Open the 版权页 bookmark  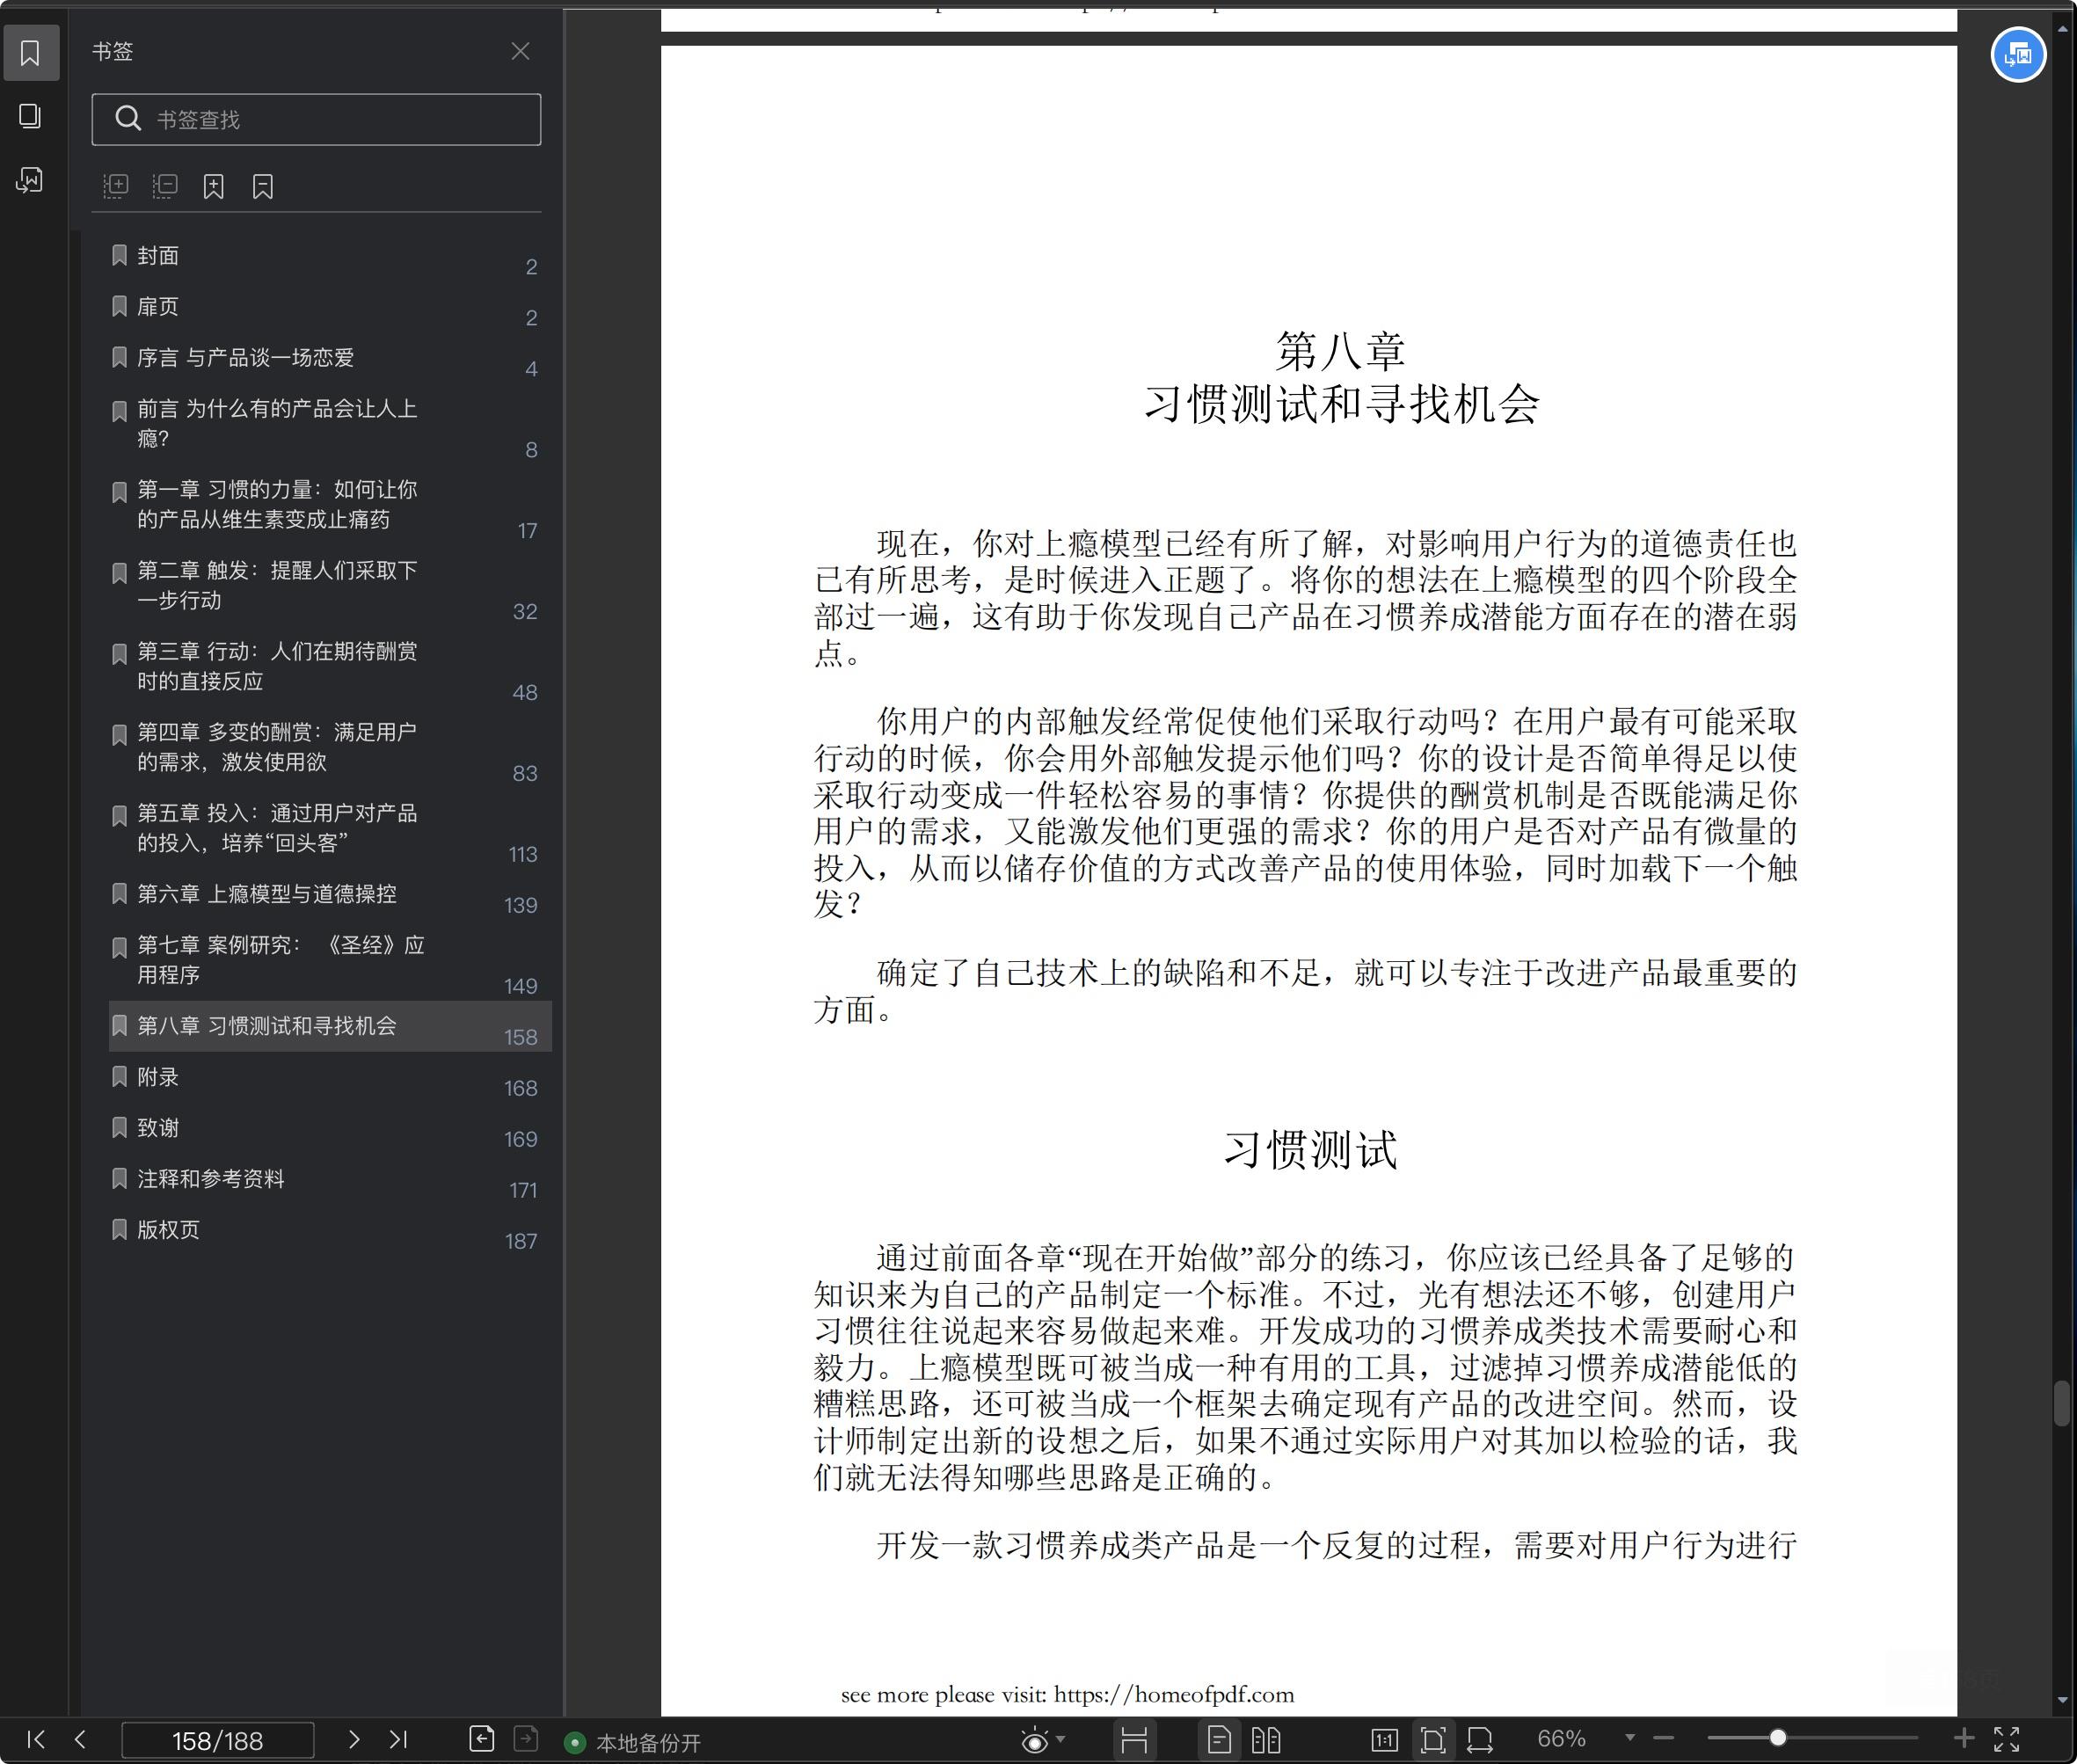click(x=330, y=1231)
